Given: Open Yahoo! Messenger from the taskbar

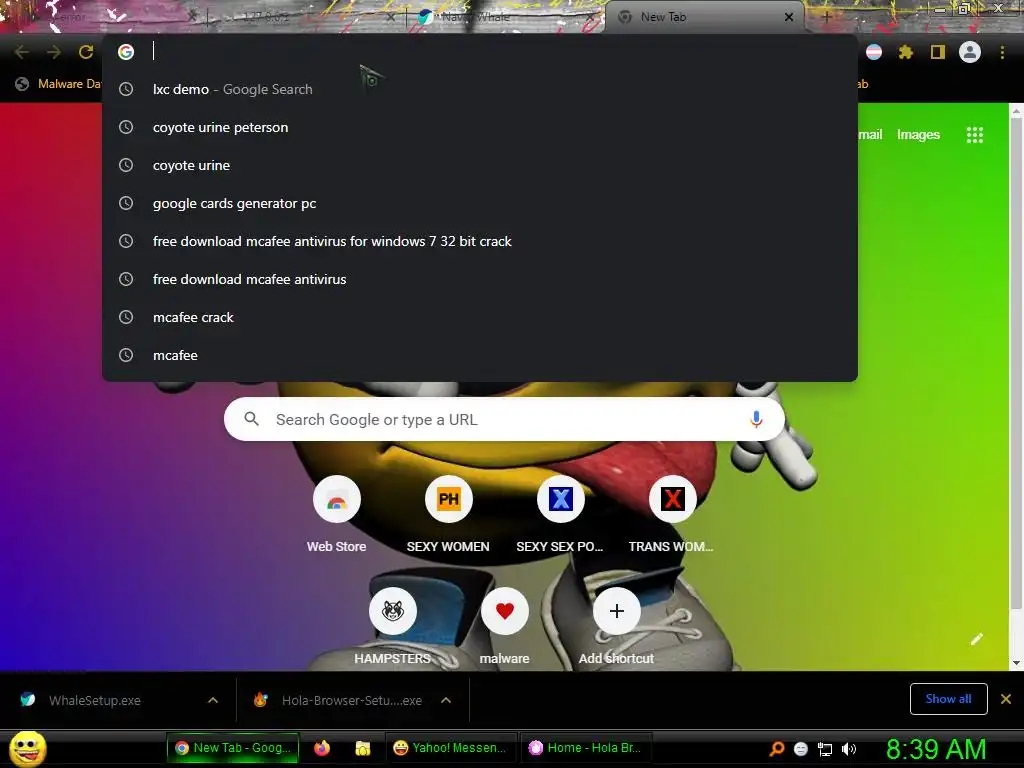Looking at the screenshot, I should tap(451, 748).
